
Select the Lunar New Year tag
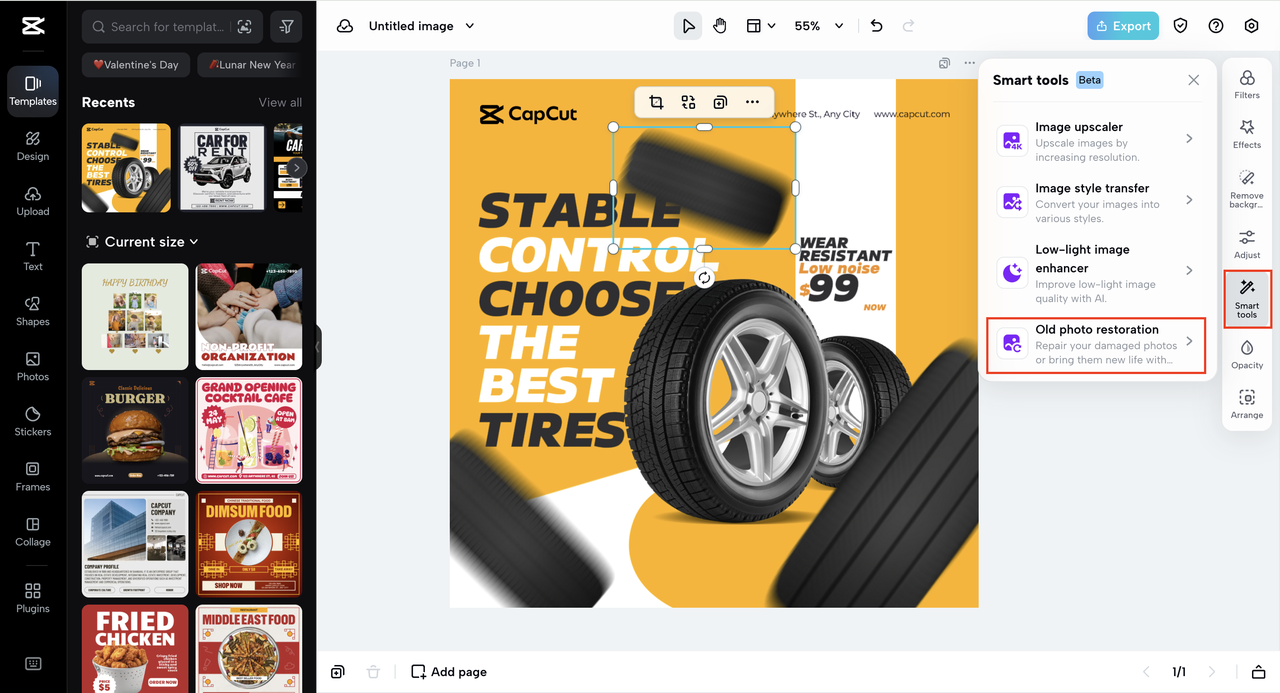point(250,65)
